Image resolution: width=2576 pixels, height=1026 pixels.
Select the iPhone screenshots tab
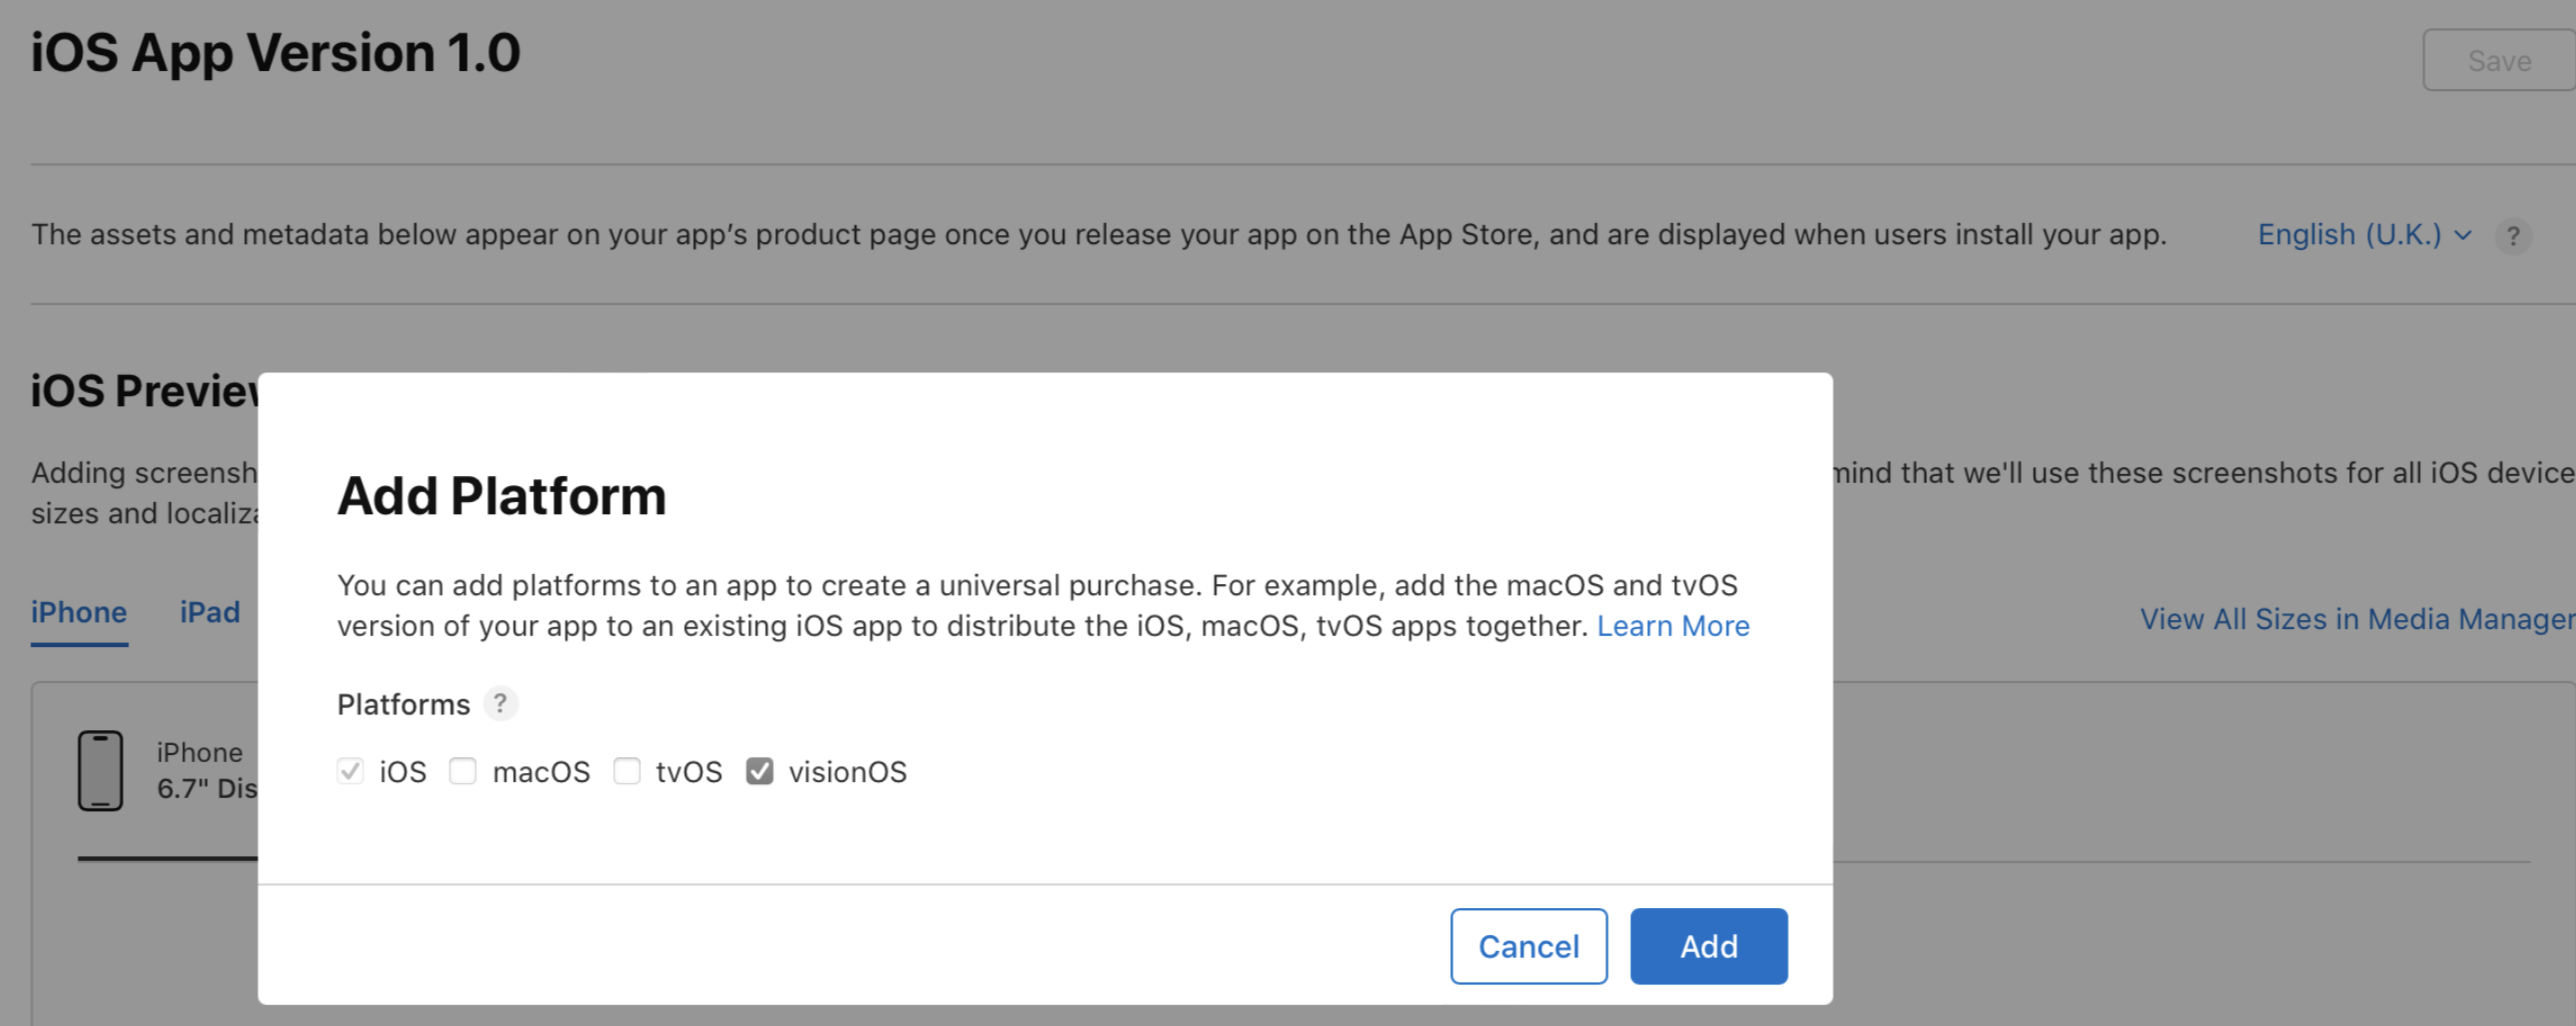[79, 612]
